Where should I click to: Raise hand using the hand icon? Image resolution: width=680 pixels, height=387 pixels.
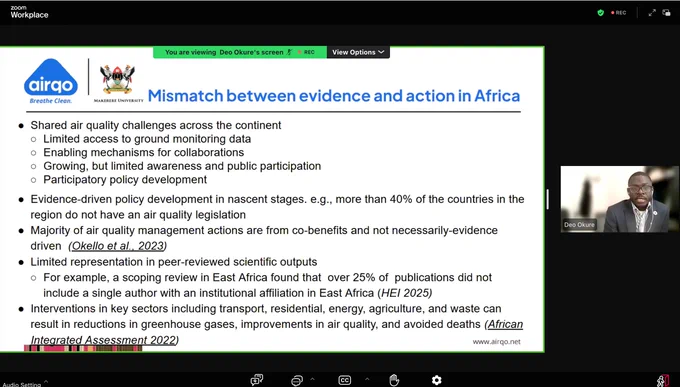[x=394, y=380]
